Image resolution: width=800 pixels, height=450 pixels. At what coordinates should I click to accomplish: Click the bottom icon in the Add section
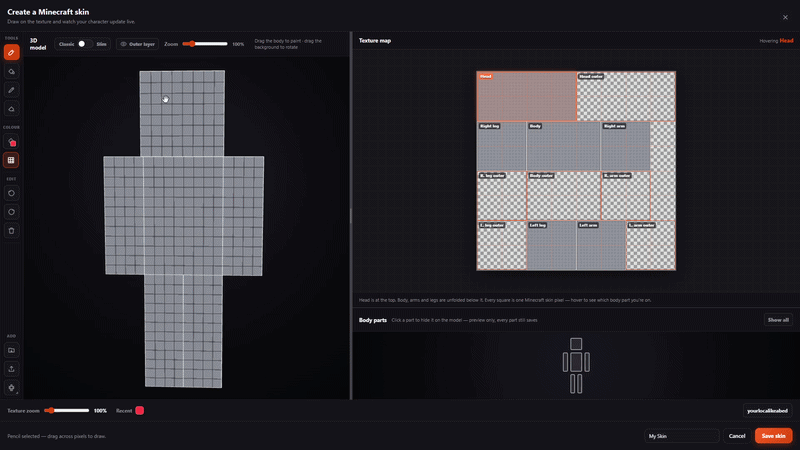(11, 388)
